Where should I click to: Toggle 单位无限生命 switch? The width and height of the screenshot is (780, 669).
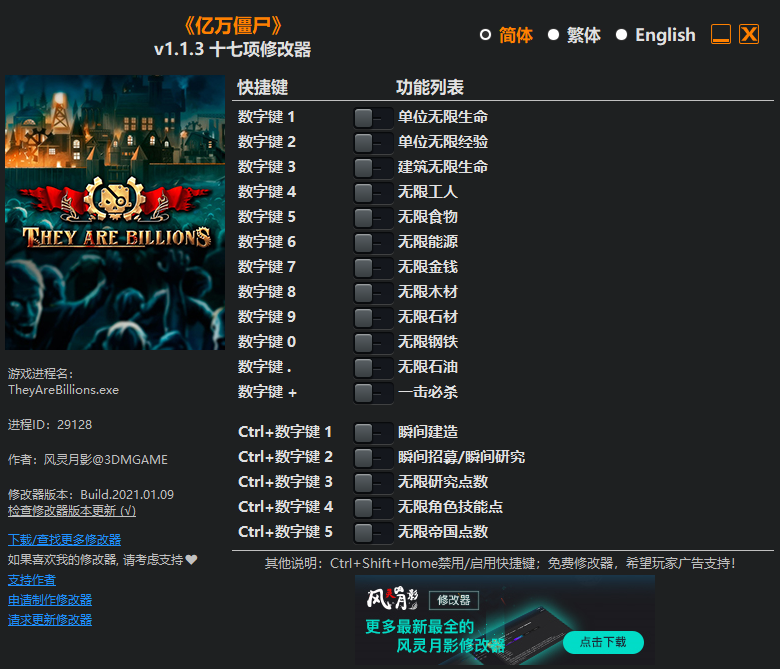[x=373, y=118]
